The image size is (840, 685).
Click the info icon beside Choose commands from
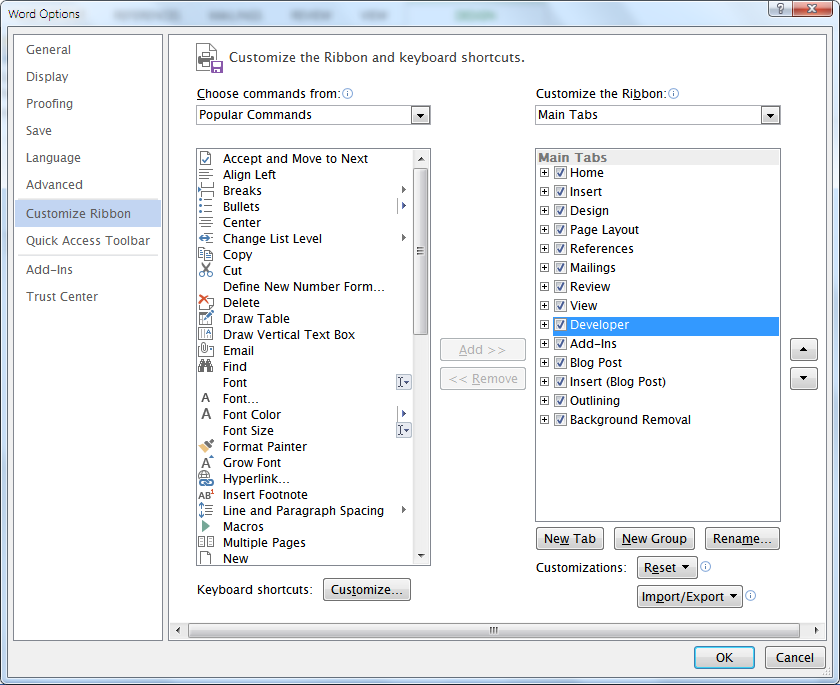pos(348,94)
